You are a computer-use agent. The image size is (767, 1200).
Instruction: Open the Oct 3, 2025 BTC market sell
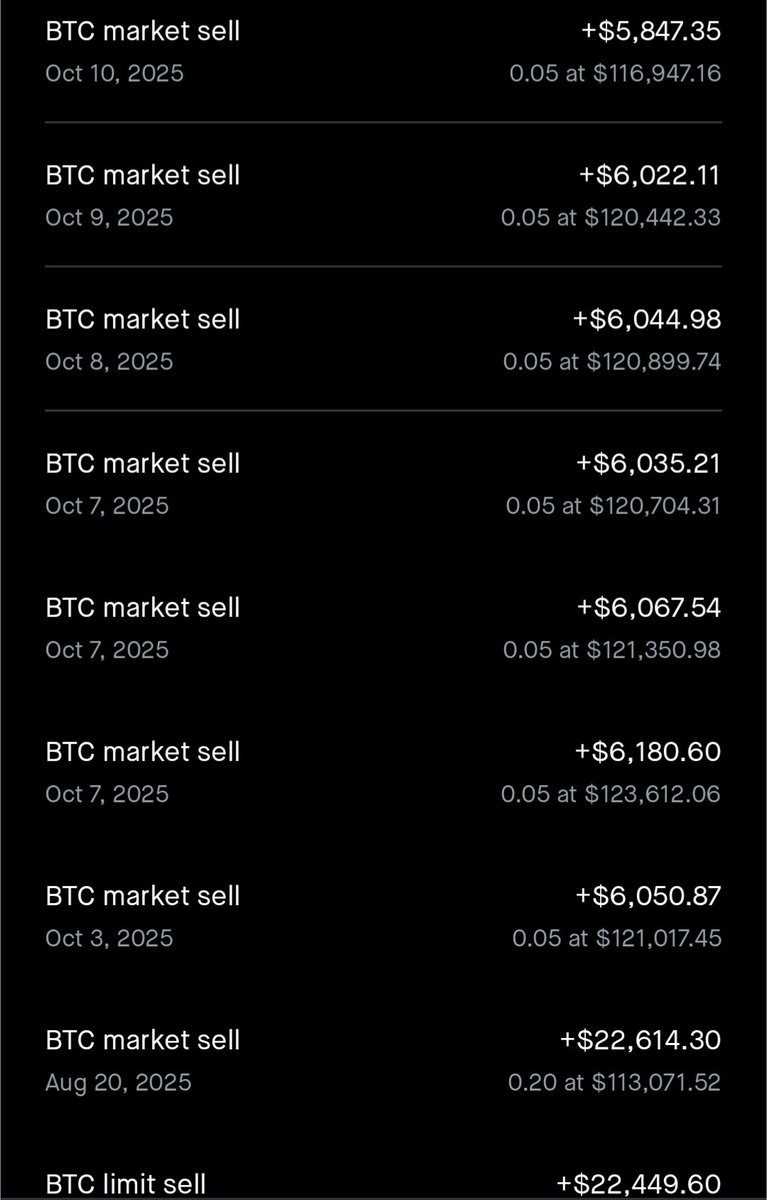click(x=383, y=915)
